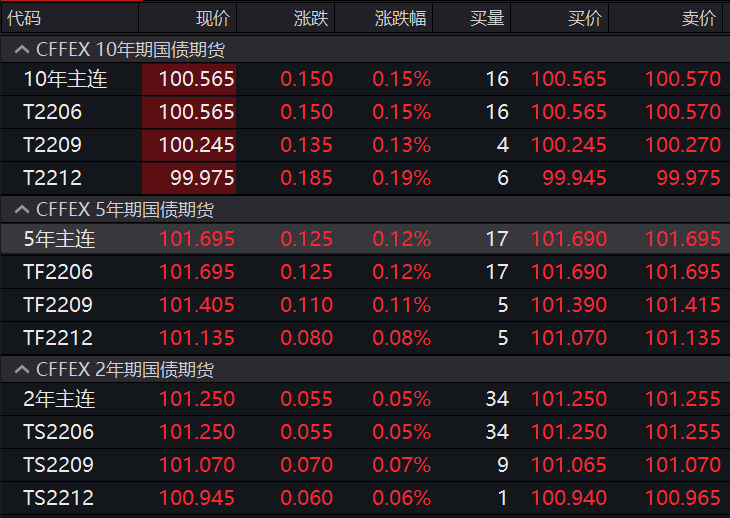Screen dimensions: 730x518
Task: Select the 2年主连 contract row
Action: click(59, 400)
